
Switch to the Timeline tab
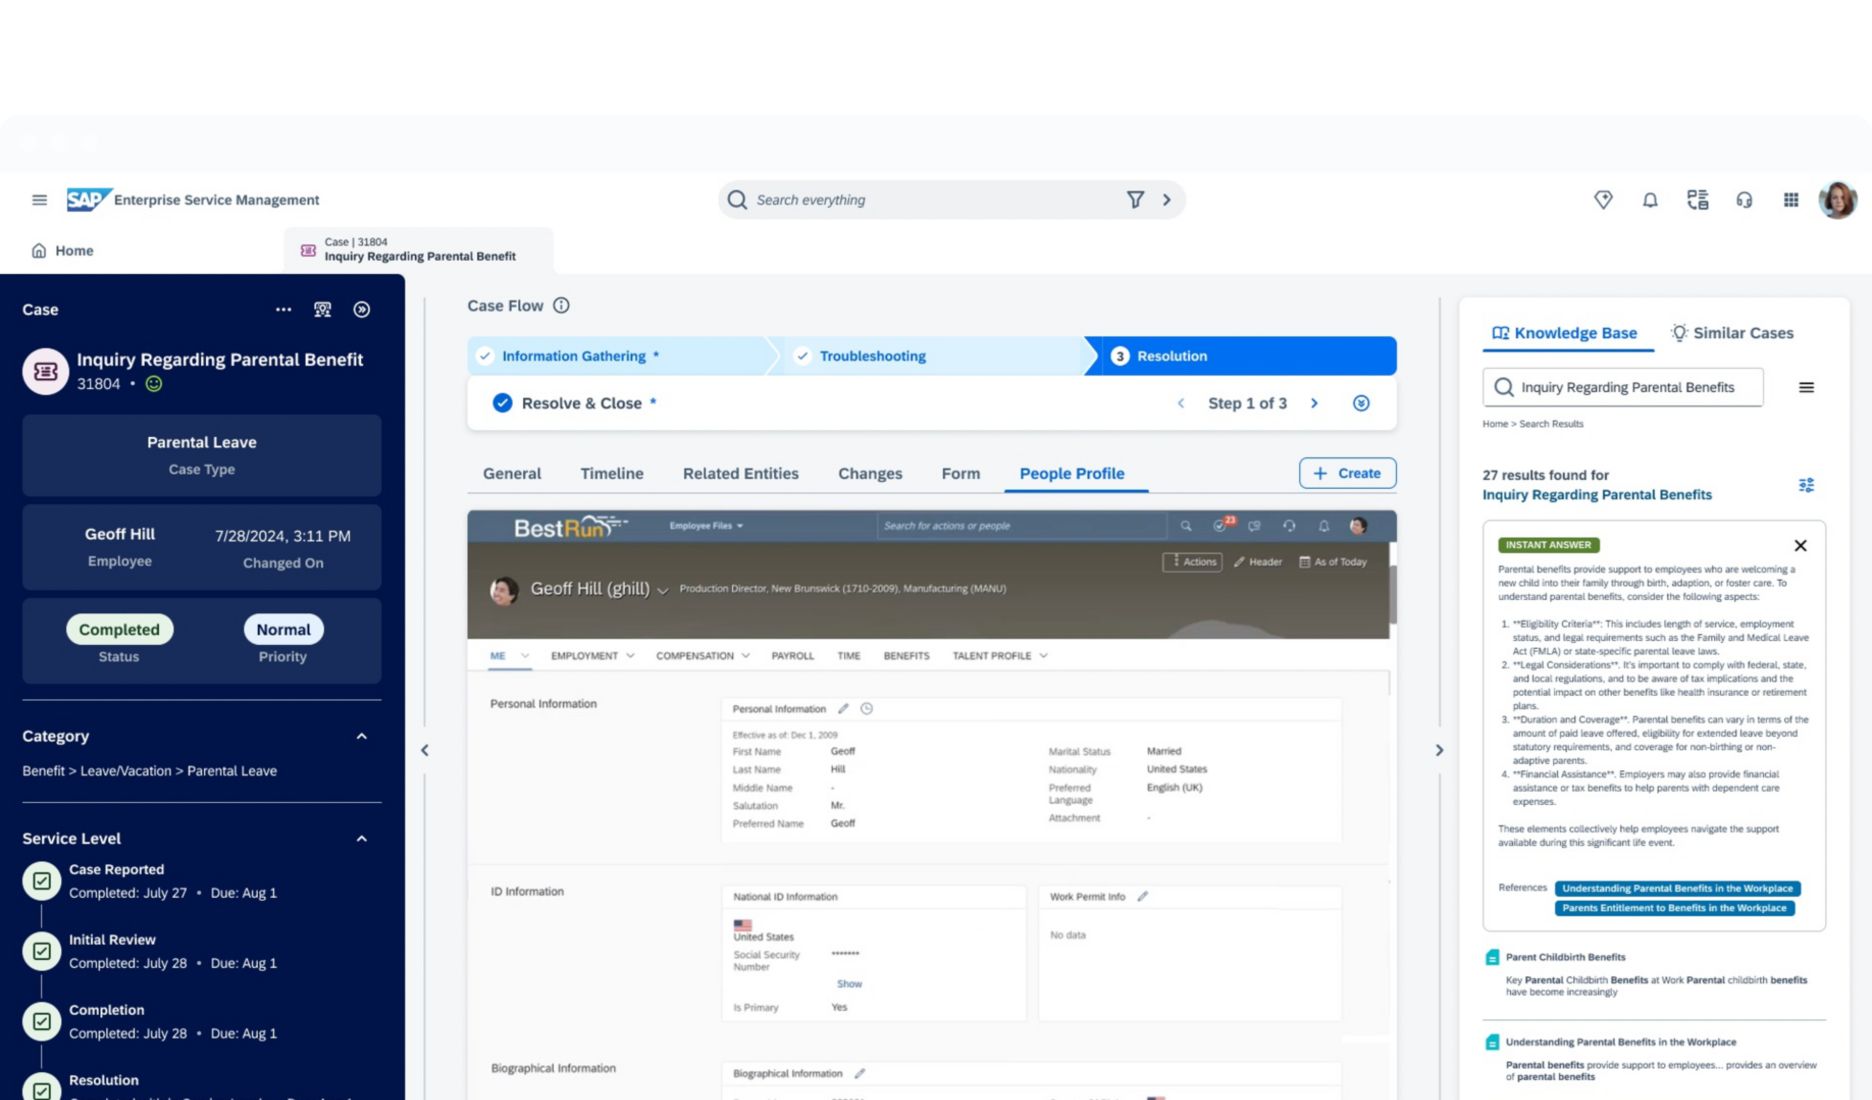click(x=611, y=474)
